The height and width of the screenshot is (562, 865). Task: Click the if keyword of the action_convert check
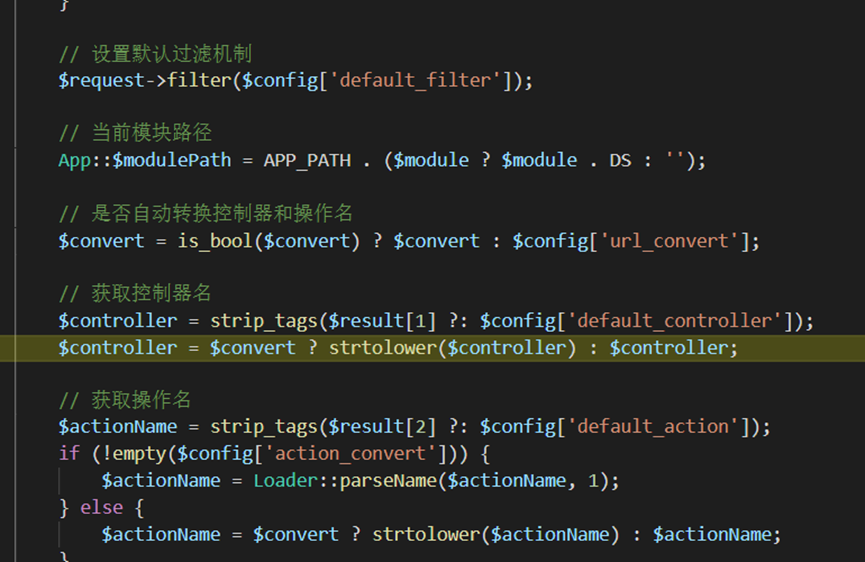point(69,454)
